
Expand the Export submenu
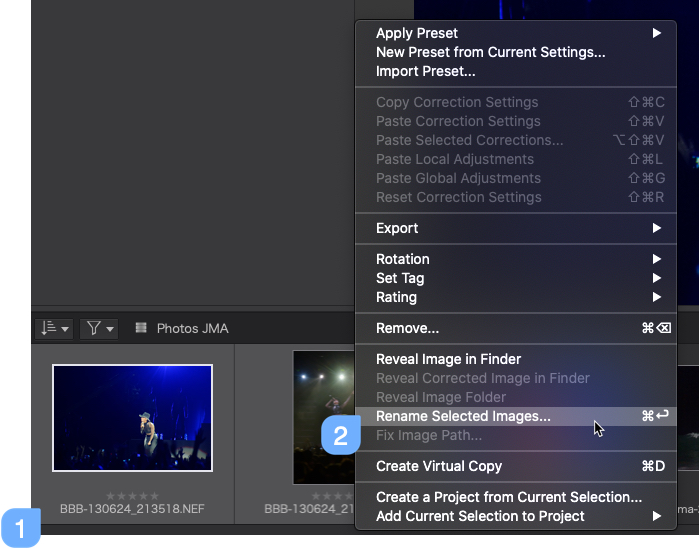[x=516, y=228]
